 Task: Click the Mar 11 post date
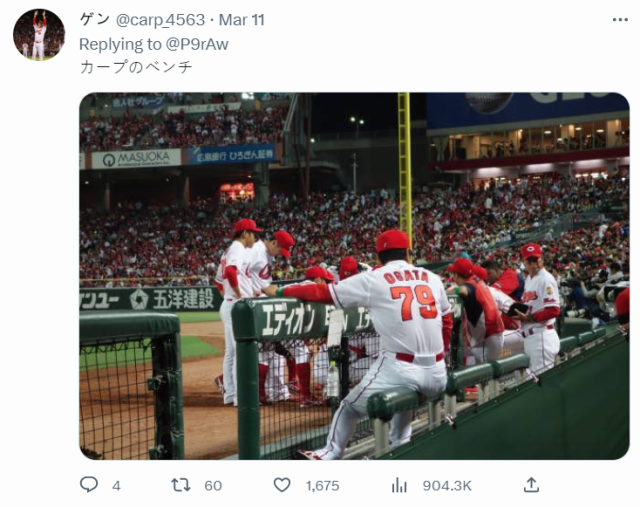242,20
